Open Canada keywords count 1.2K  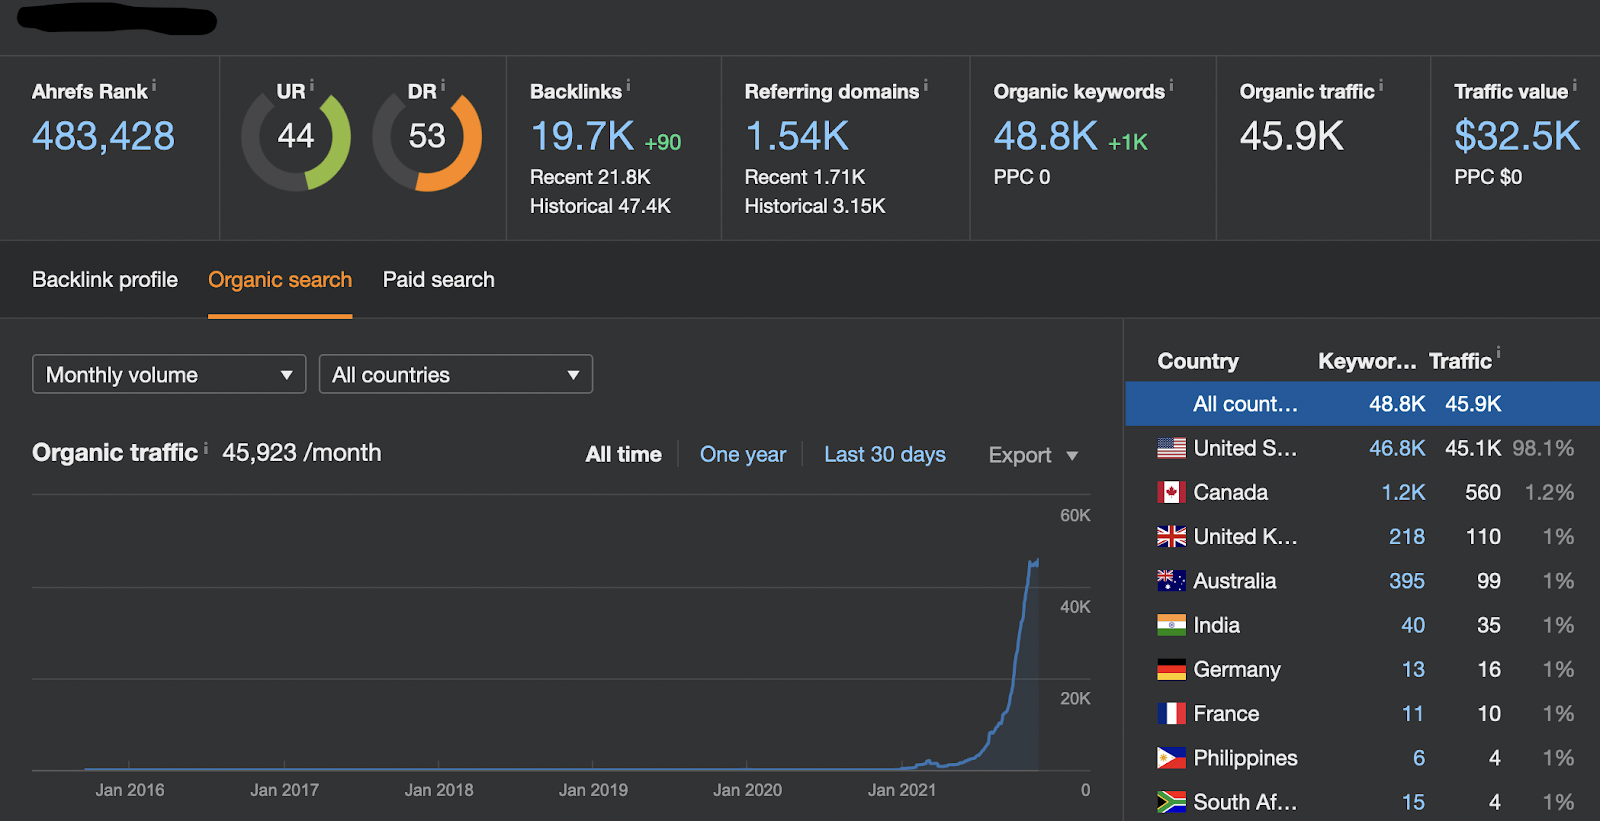click(x=1403, y=492)
